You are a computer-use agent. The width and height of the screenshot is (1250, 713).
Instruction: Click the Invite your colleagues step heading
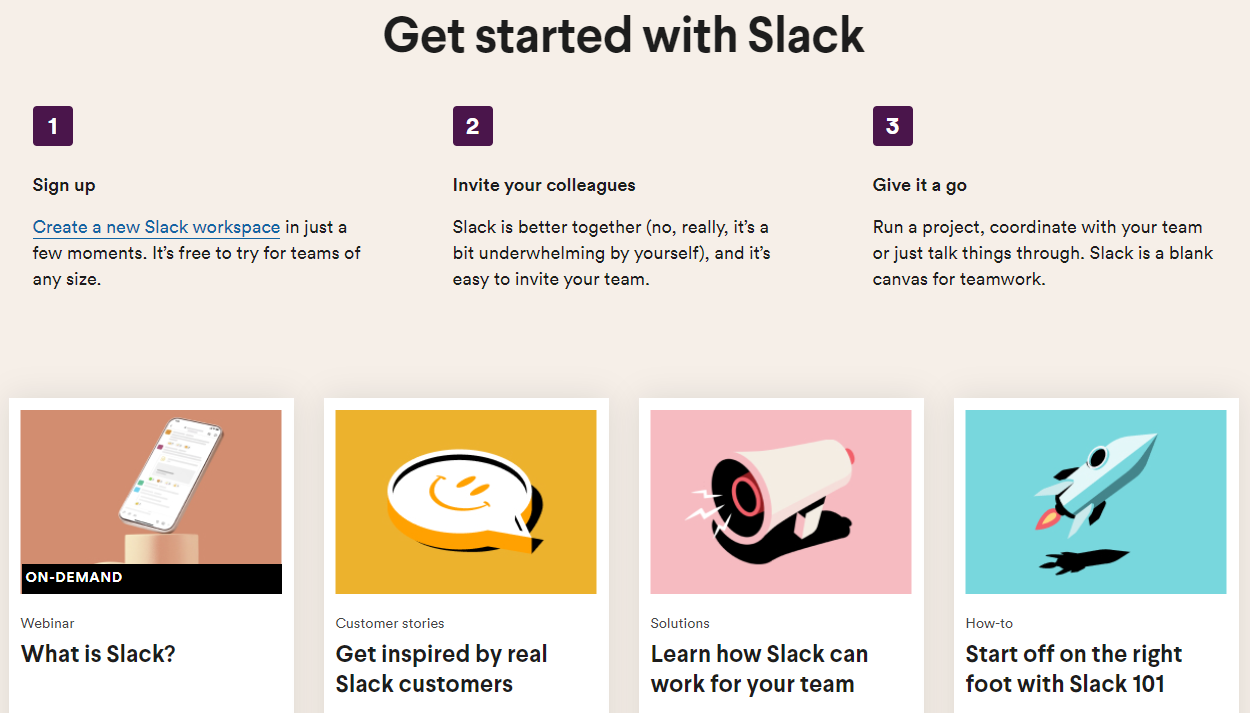544,185
